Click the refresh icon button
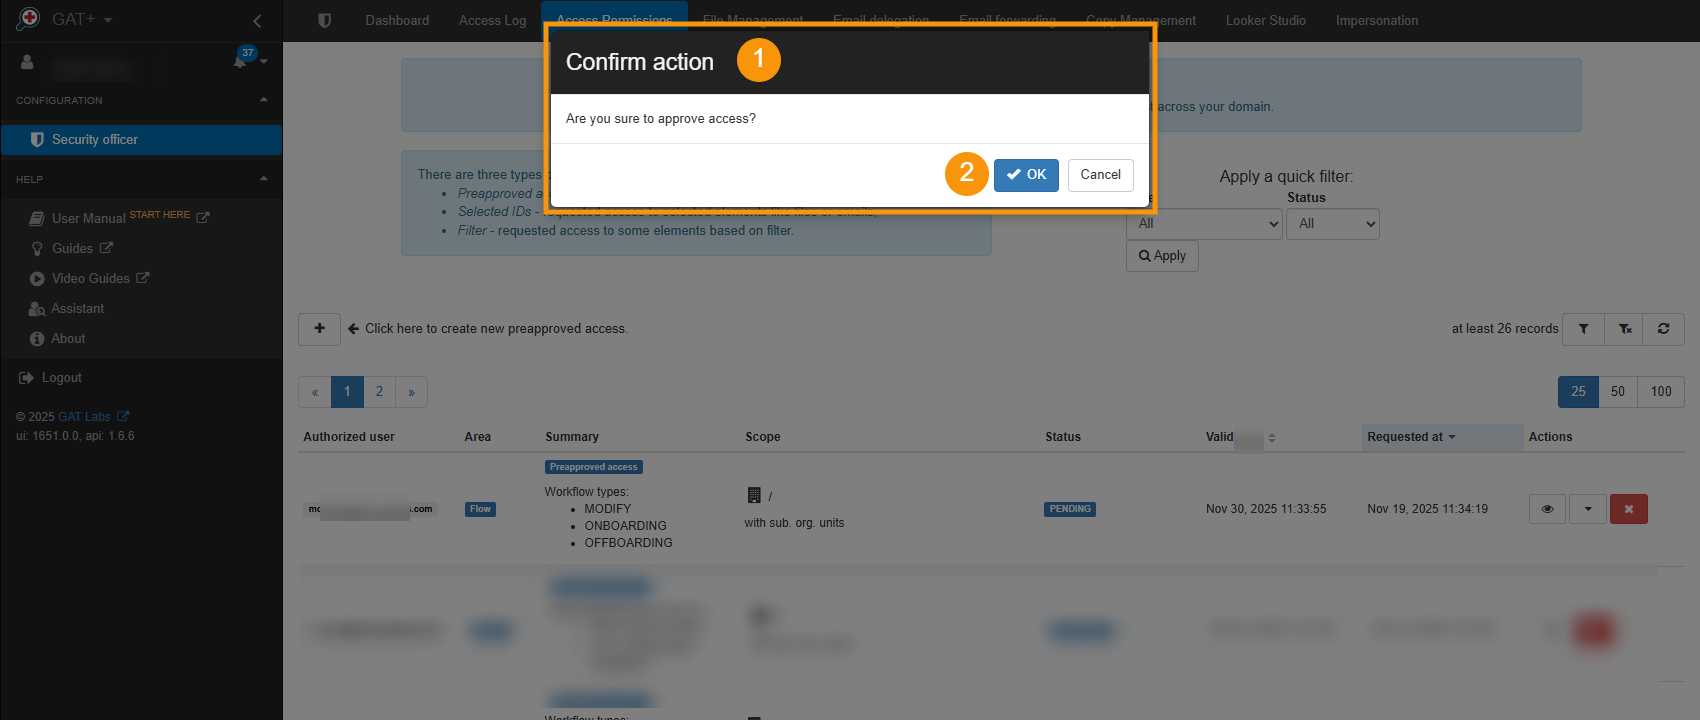The image size is (1700, 720). pyautogui.click(x=1664, y=329)
